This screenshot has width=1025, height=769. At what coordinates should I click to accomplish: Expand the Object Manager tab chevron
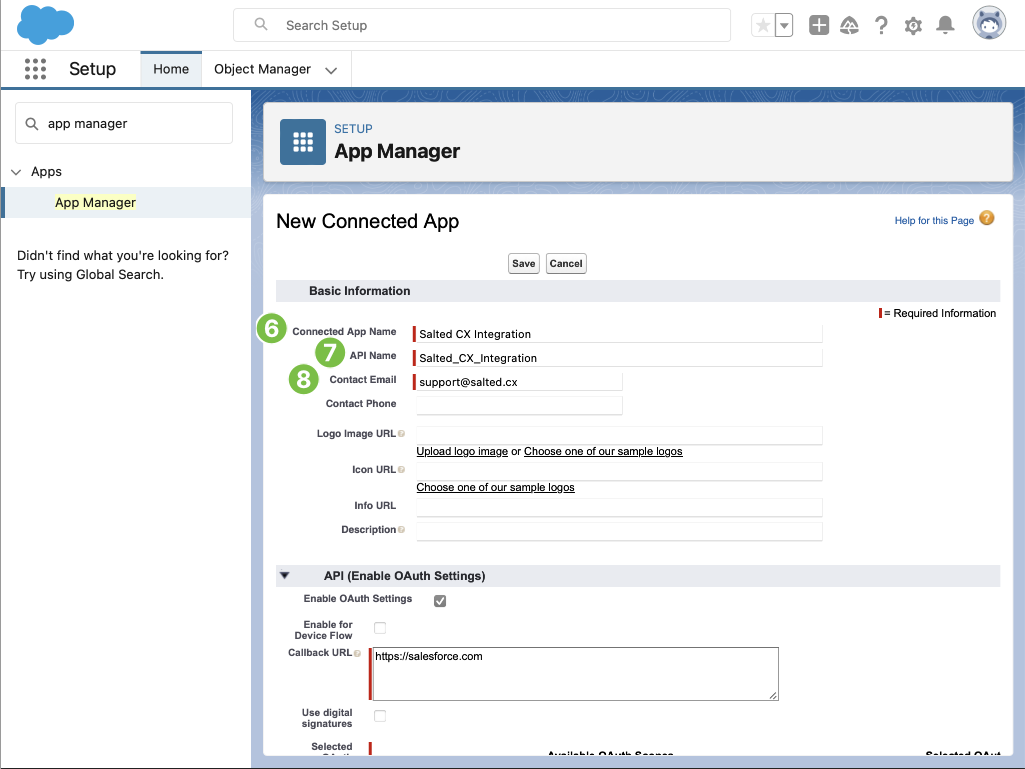(x=331, y=70)
